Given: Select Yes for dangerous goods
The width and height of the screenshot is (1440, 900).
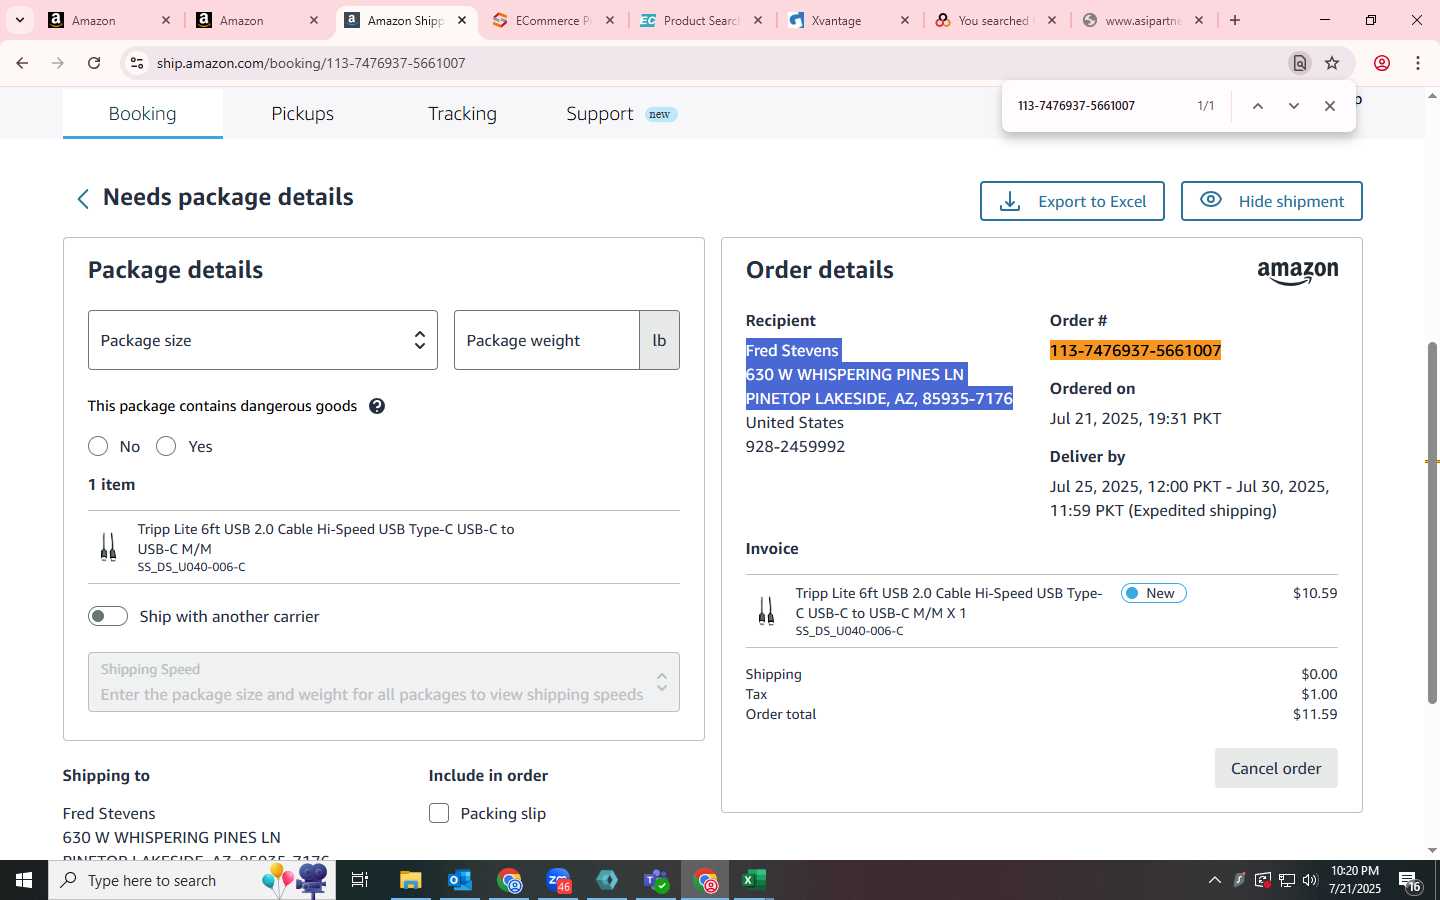Looking at the screenshot, I should tap(166, 446).
